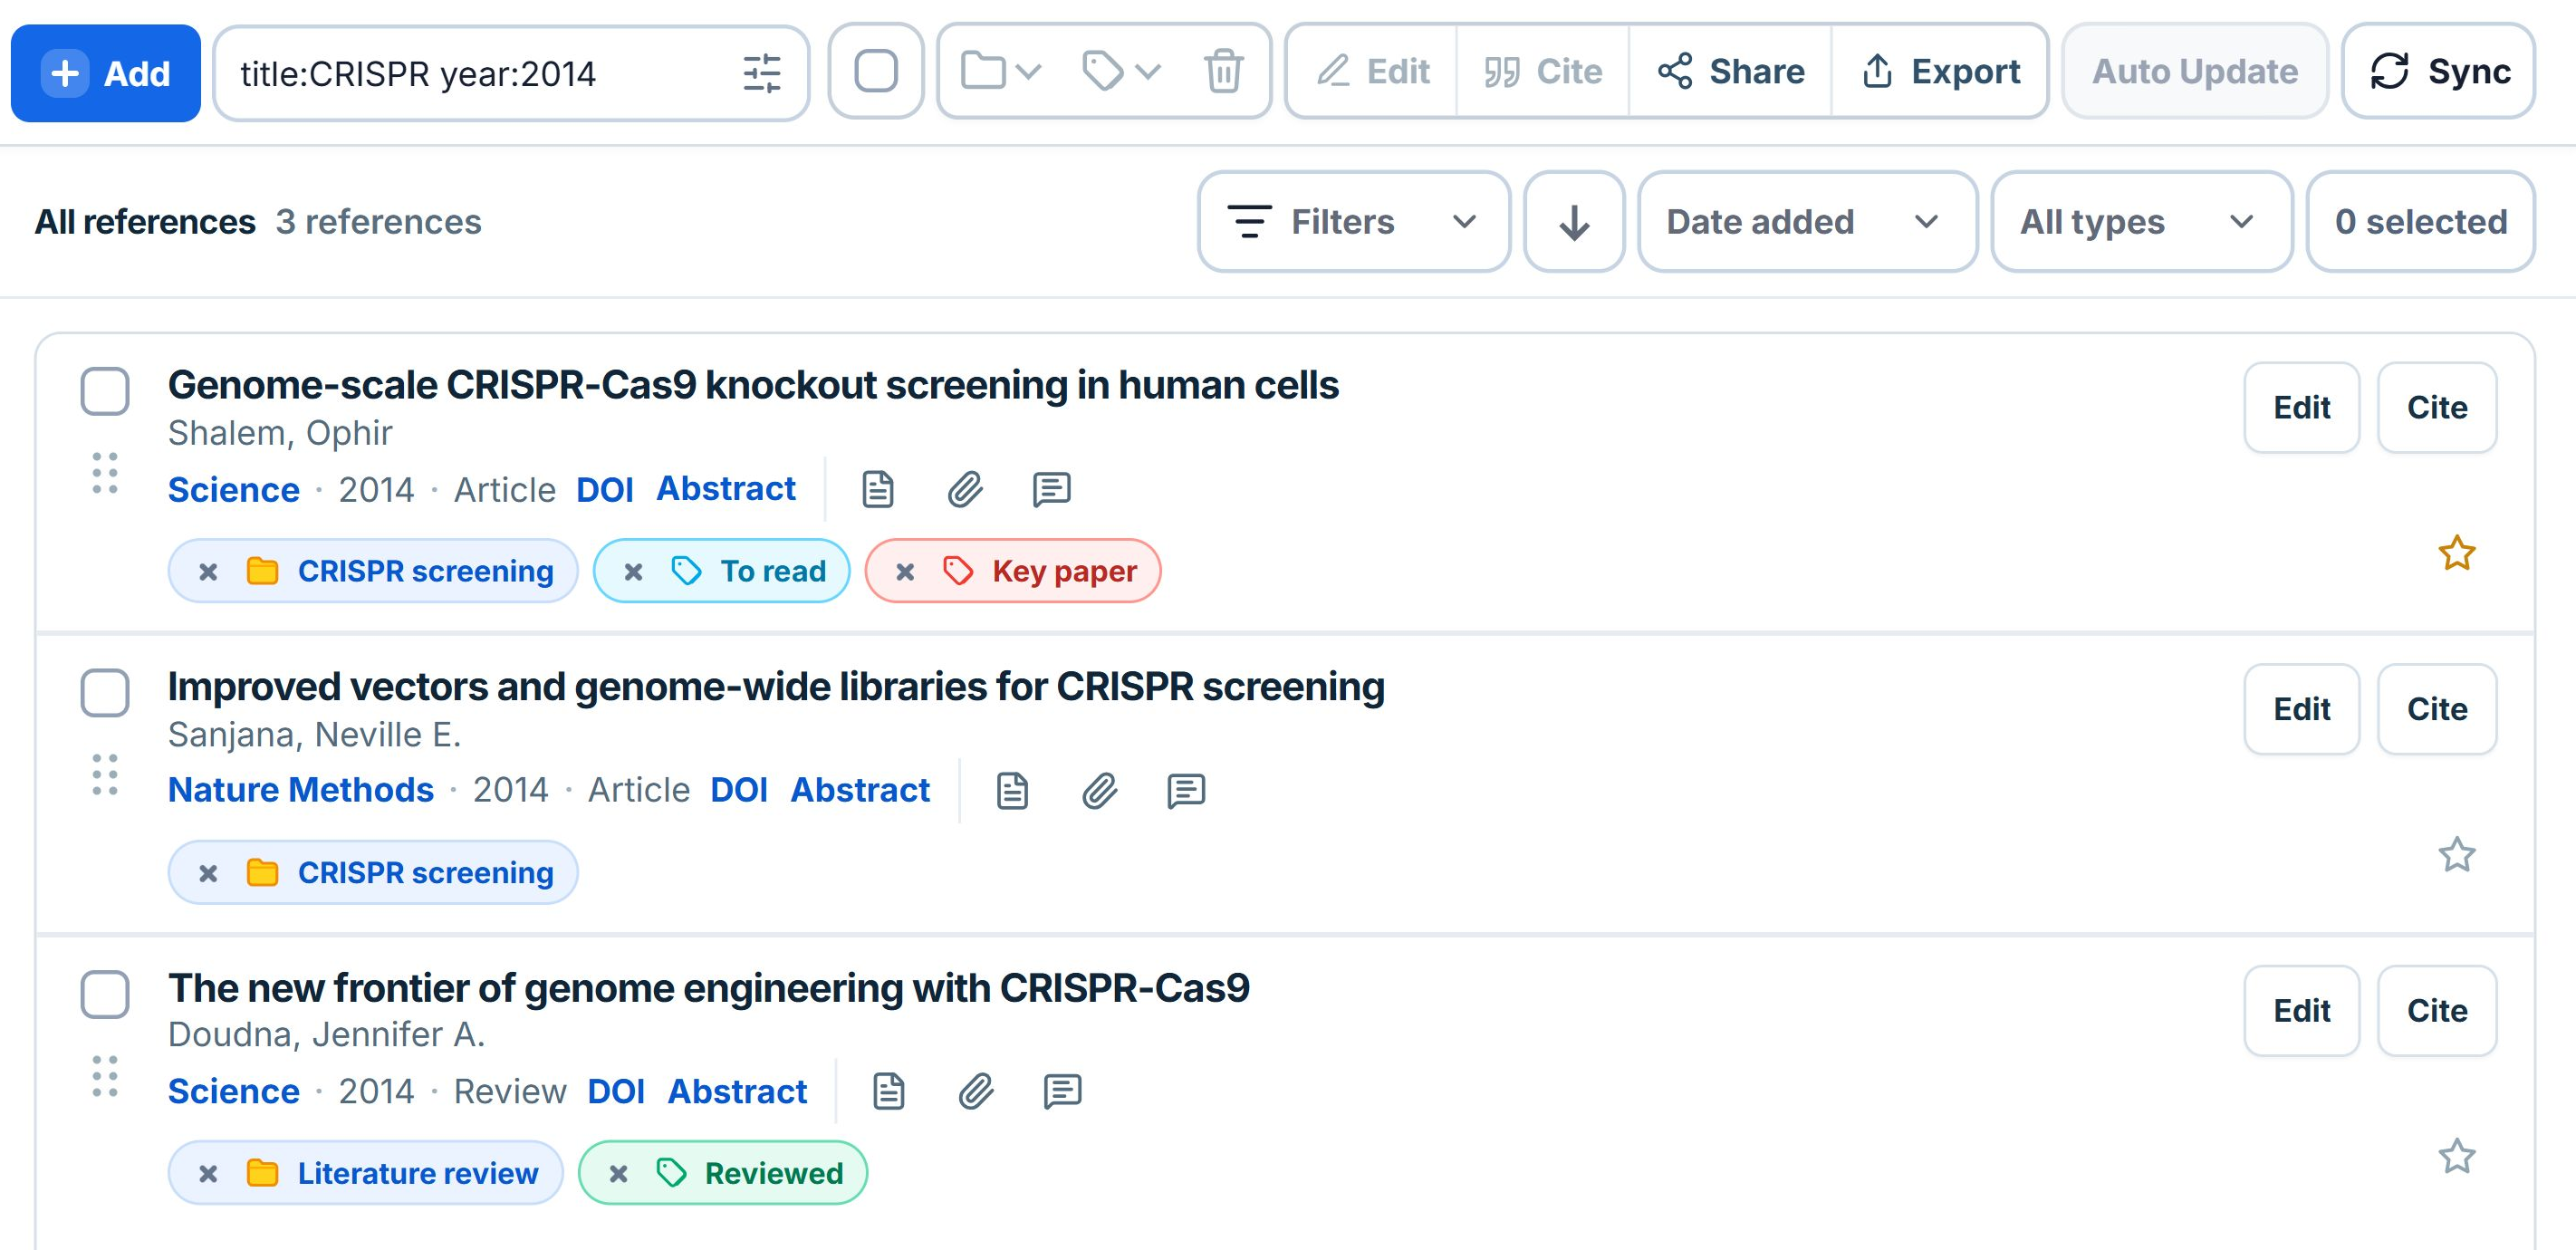Remove Literature review folder from Doudna reference
This screenshot has width=2576, height=1250.
[x=208, y=1174]
